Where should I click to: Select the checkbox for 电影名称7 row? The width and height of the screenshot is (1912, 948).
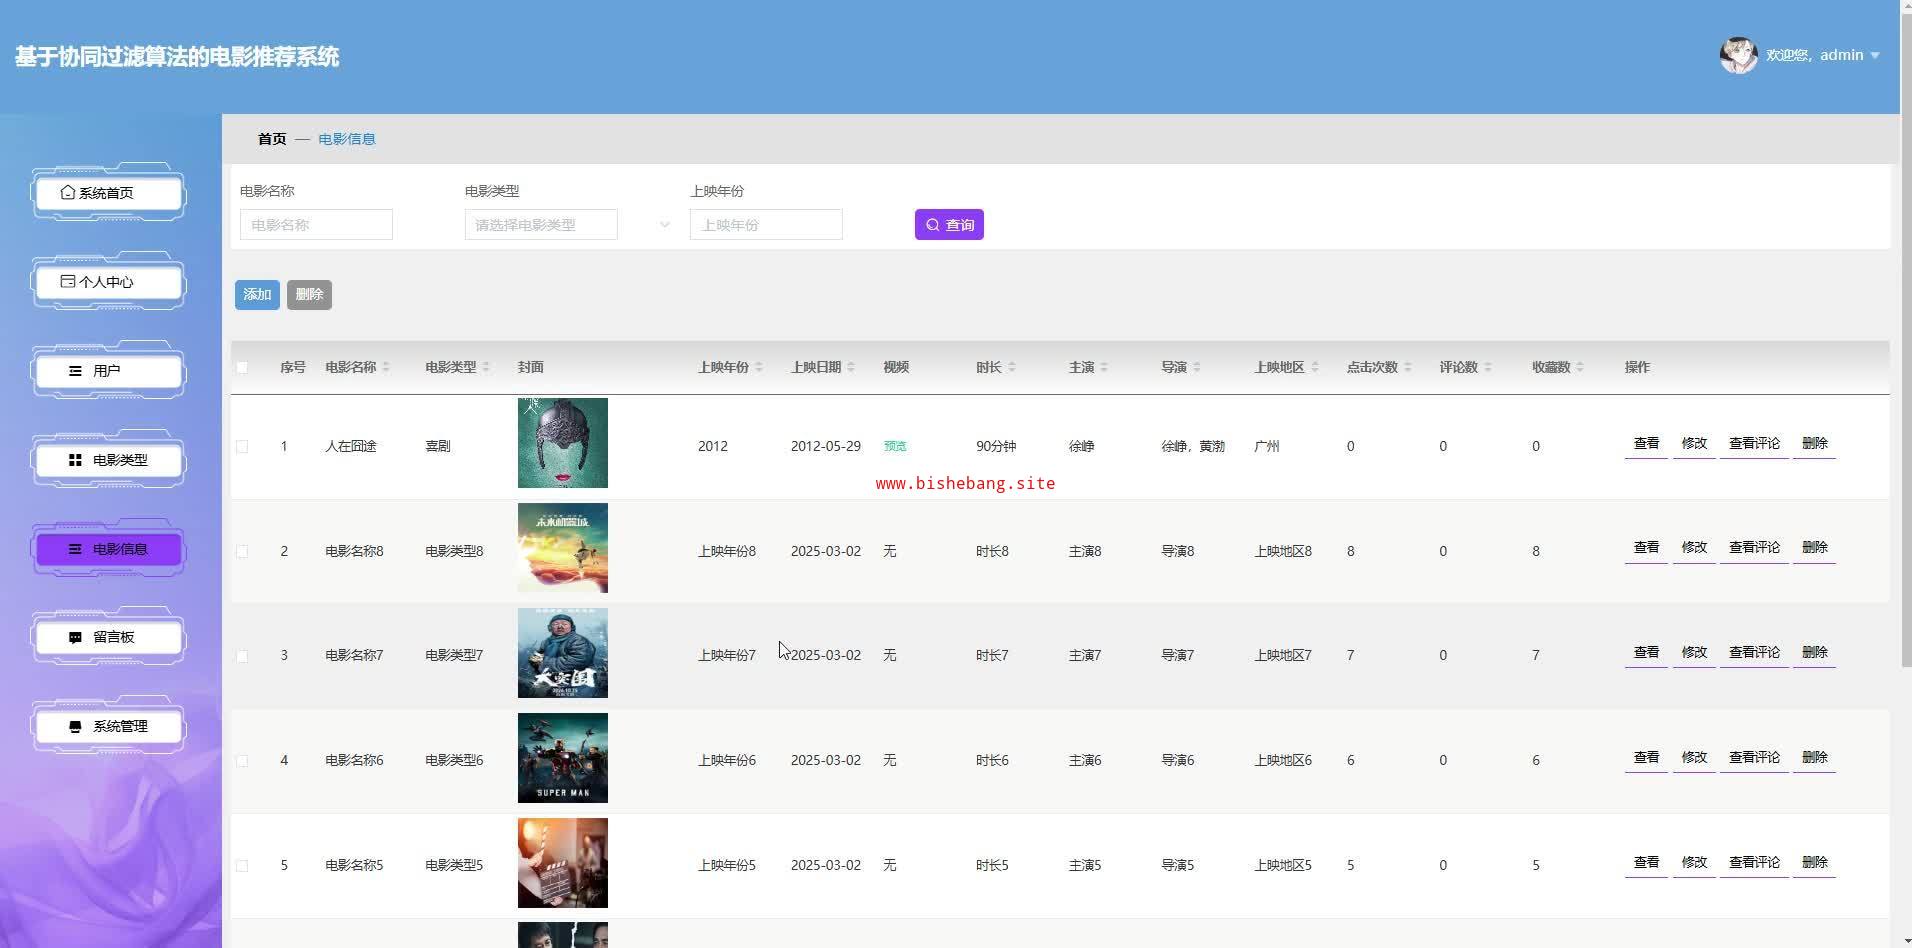pyautogui.click(x=242, y=656)
